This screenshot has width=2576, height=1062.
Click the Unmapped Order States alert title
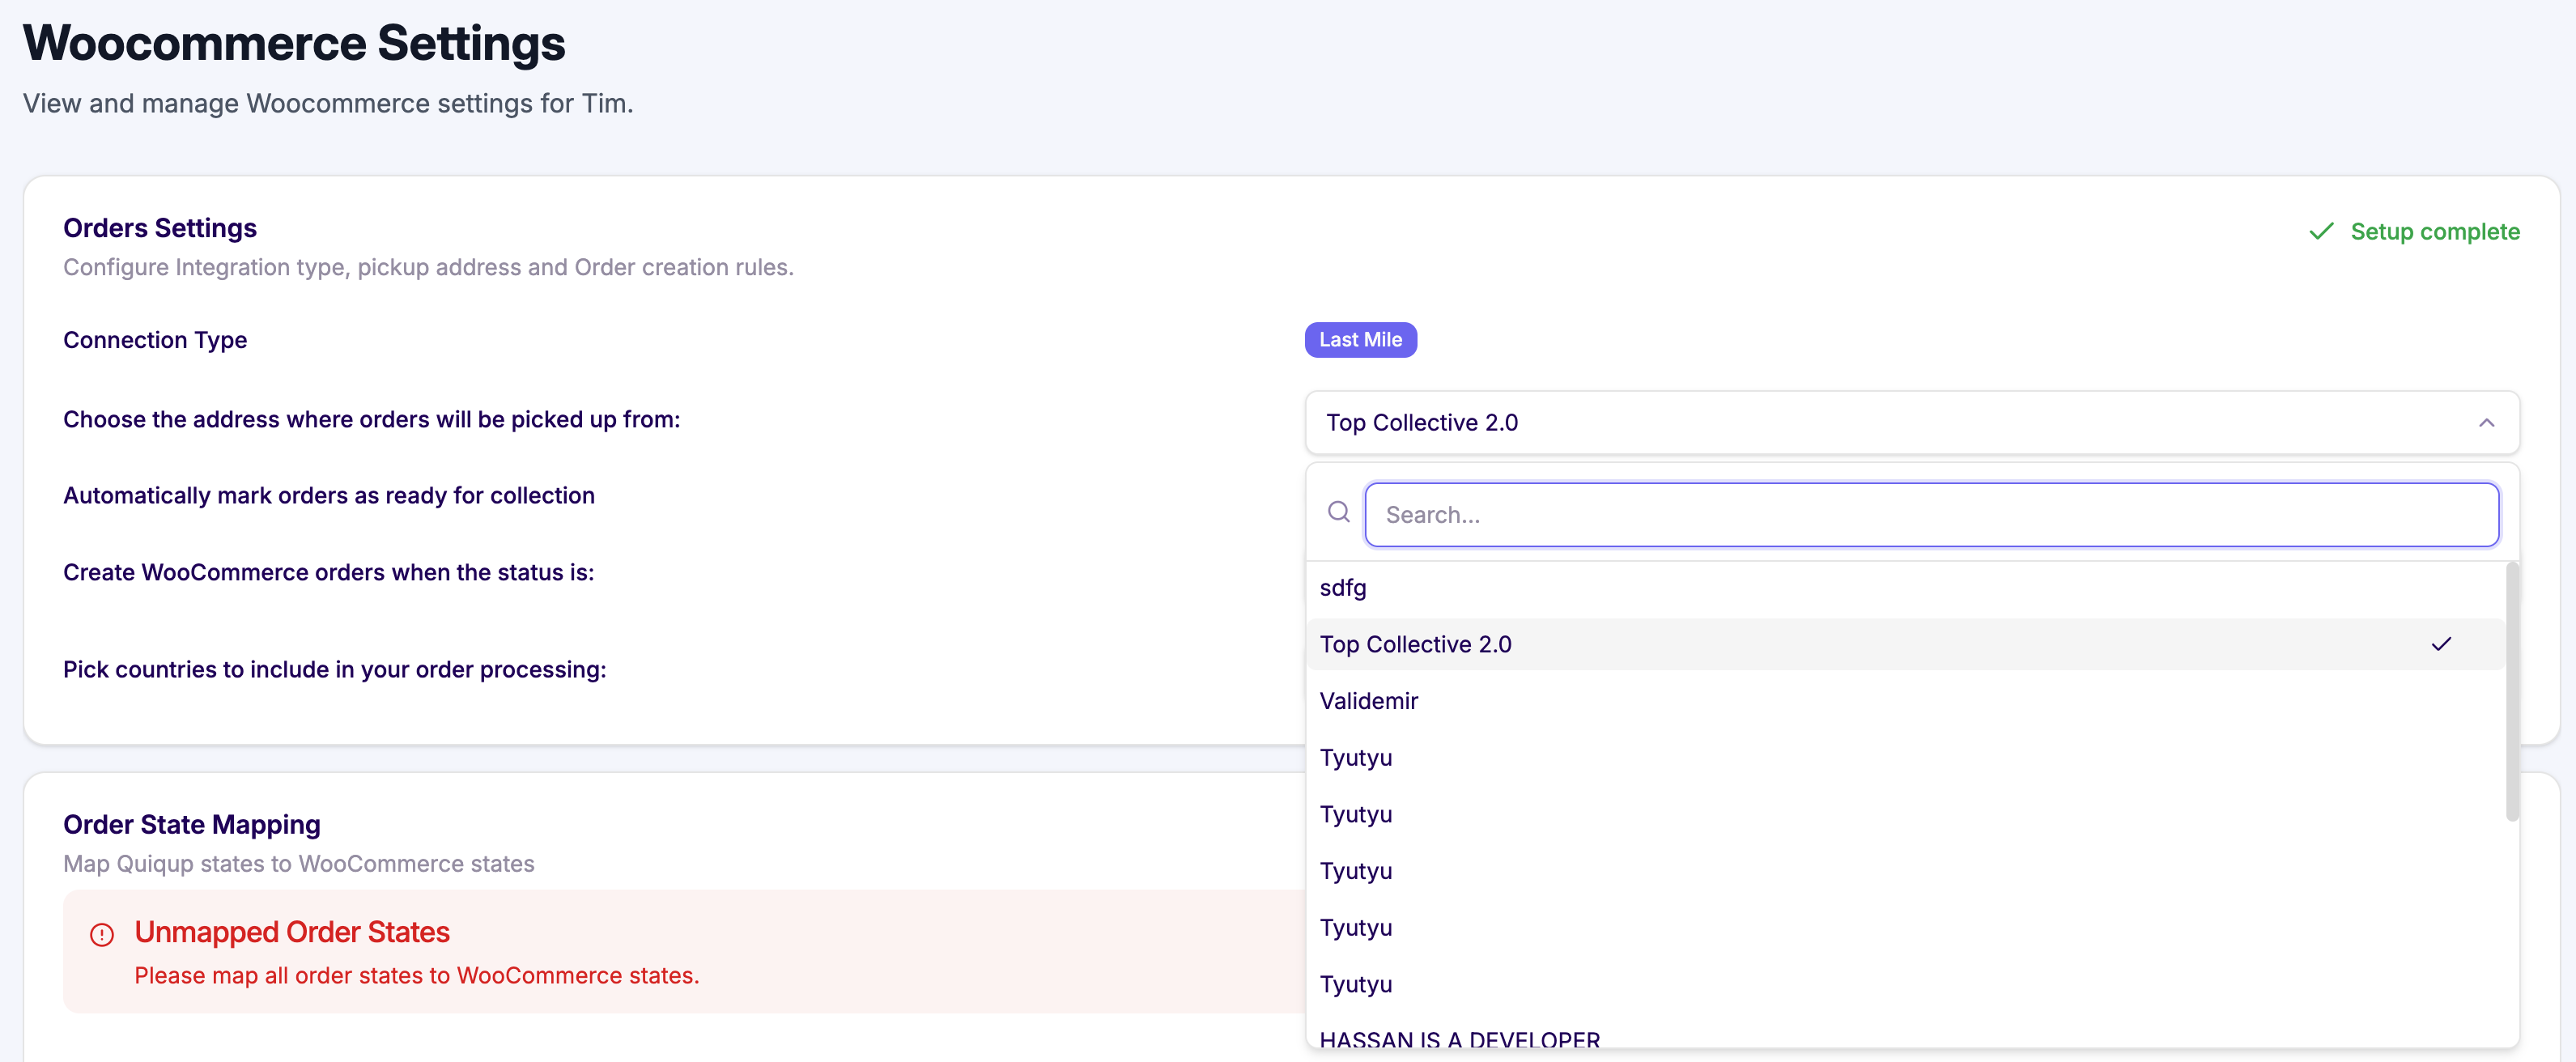click(x=292, y=932)
